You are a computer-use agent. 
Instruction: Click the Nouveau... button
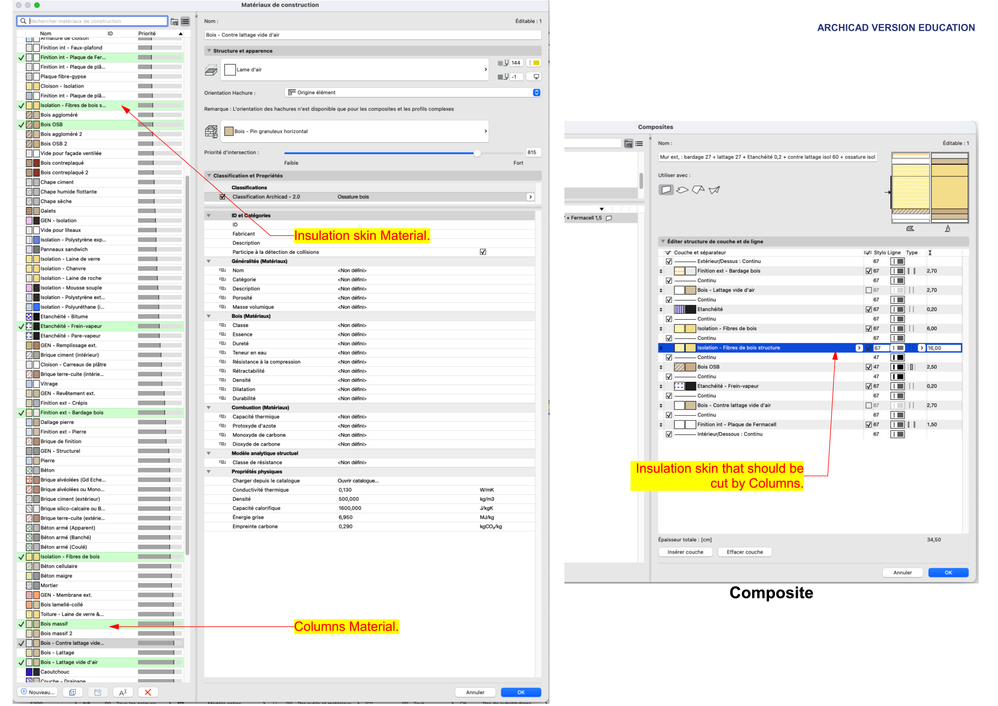pos(38,692)
